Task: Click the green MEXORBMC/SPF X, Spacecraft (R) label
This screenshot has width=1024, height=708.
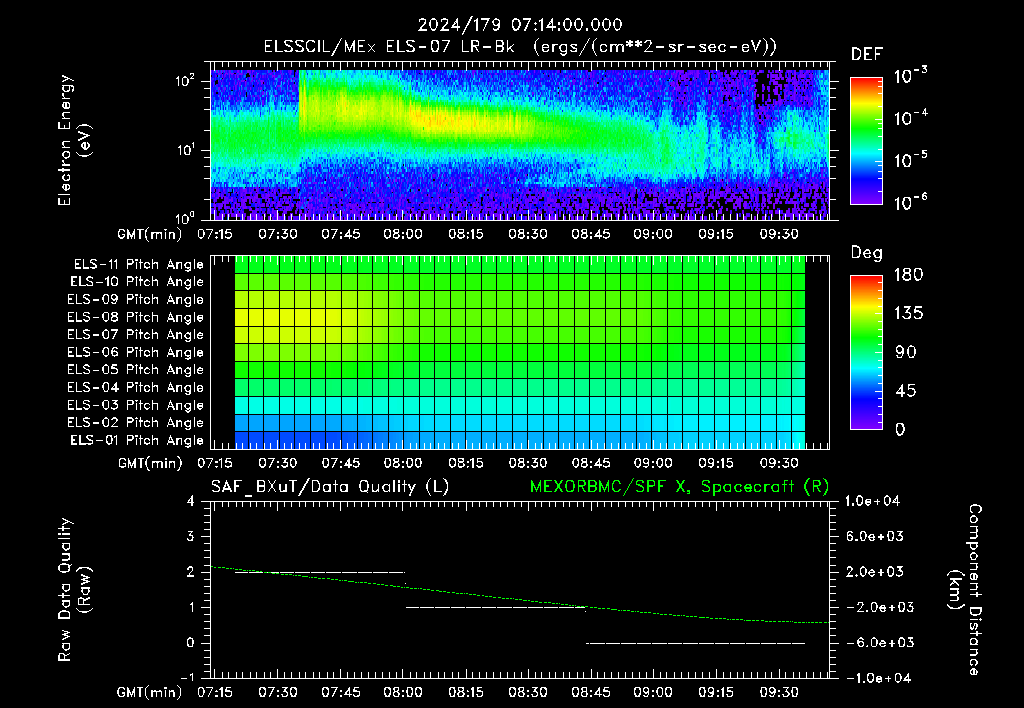Action: 679,487
